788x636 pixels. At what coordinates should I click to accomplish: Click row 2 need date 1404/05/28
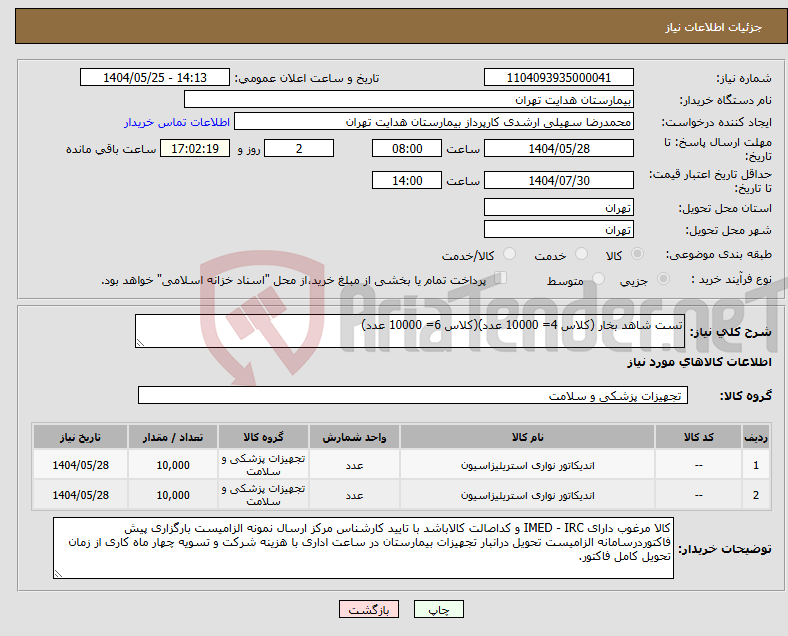(80, 495)
